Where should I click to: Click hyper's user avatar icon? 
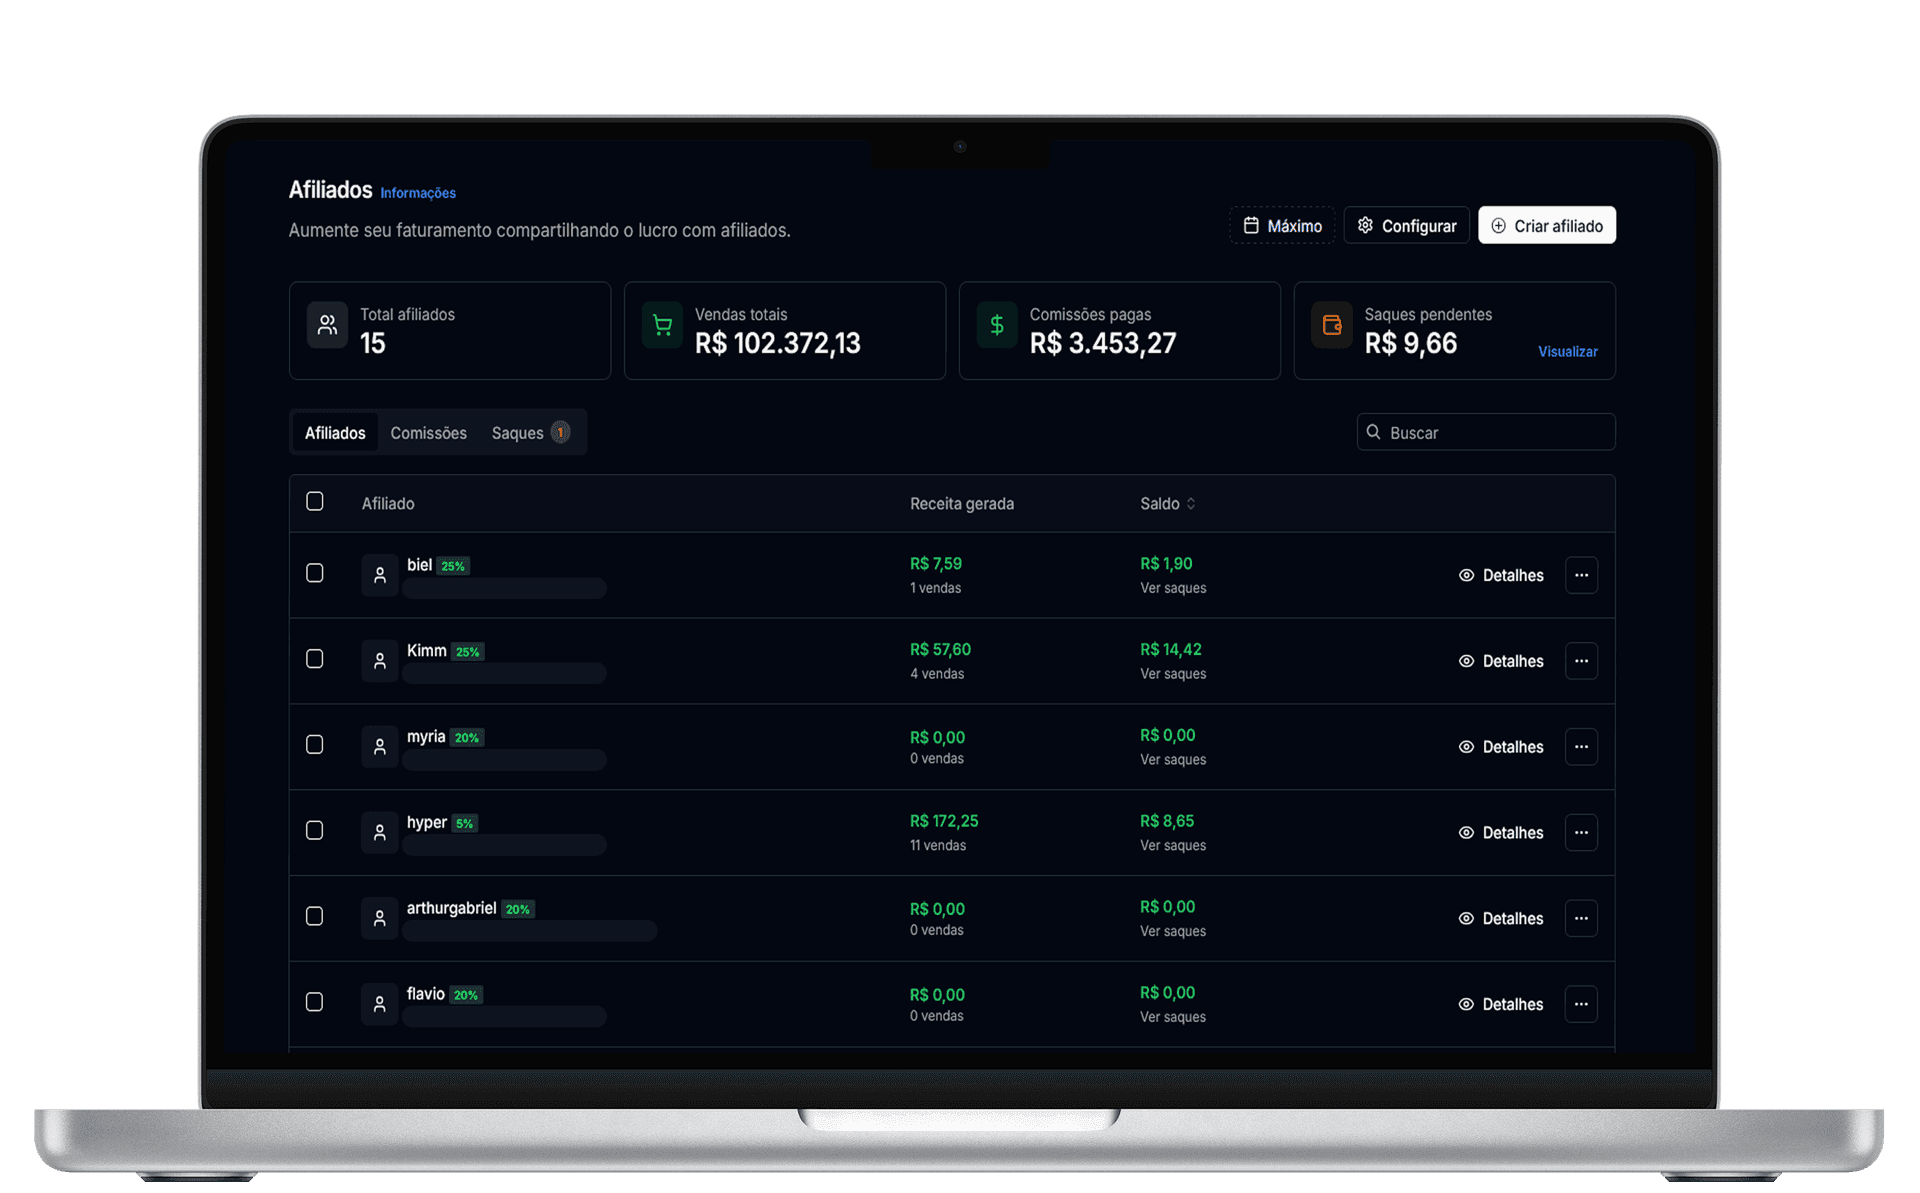pos(380,833)
